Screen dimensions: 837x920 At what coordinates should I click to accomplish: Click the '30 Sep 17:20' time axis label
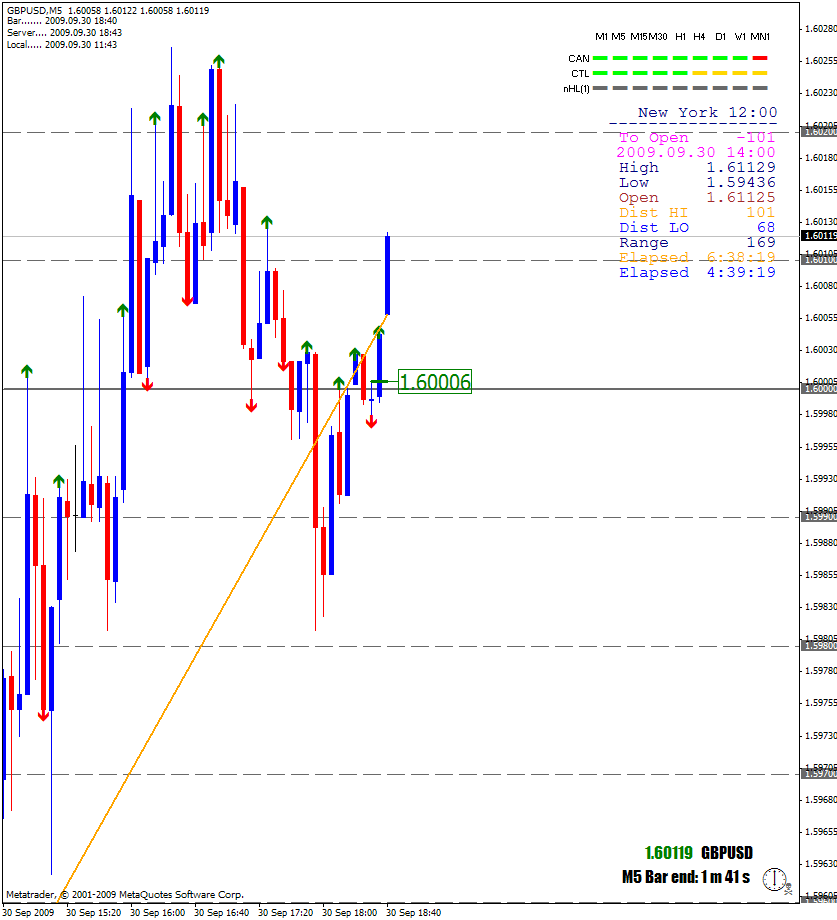pos(285,912)
